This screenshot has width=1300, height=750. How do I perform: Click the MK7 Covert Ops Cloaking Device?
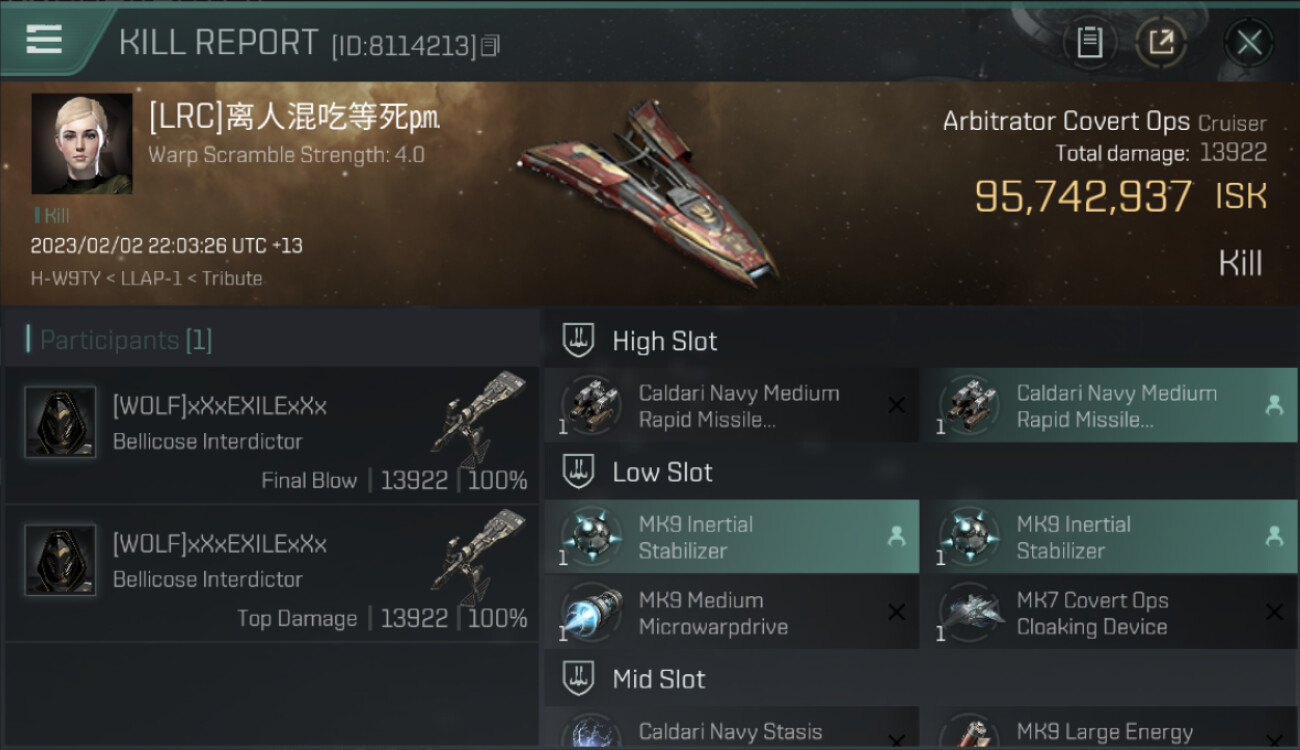[1108, 613]
